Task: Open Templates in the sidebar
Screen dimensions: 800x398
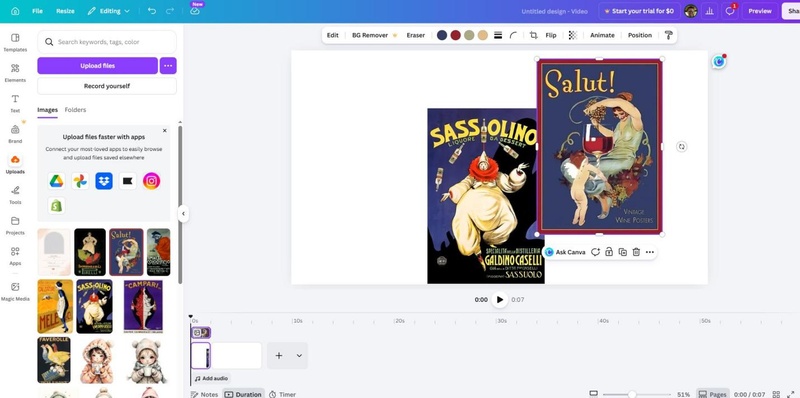Action: (x=15, y=42)
